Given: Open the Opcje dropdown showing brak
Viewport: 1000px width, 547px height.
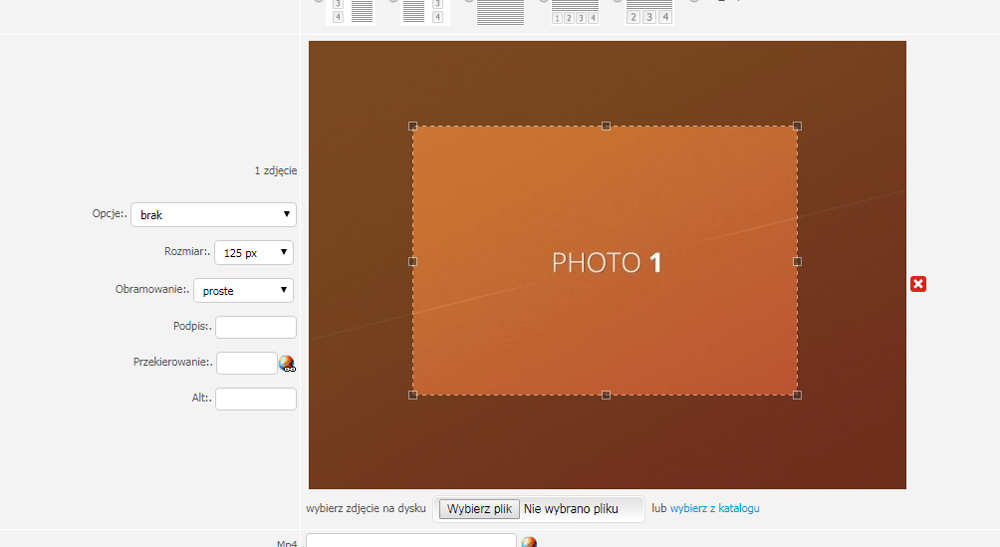Looking at the screenshot, I should coord(214,215).
